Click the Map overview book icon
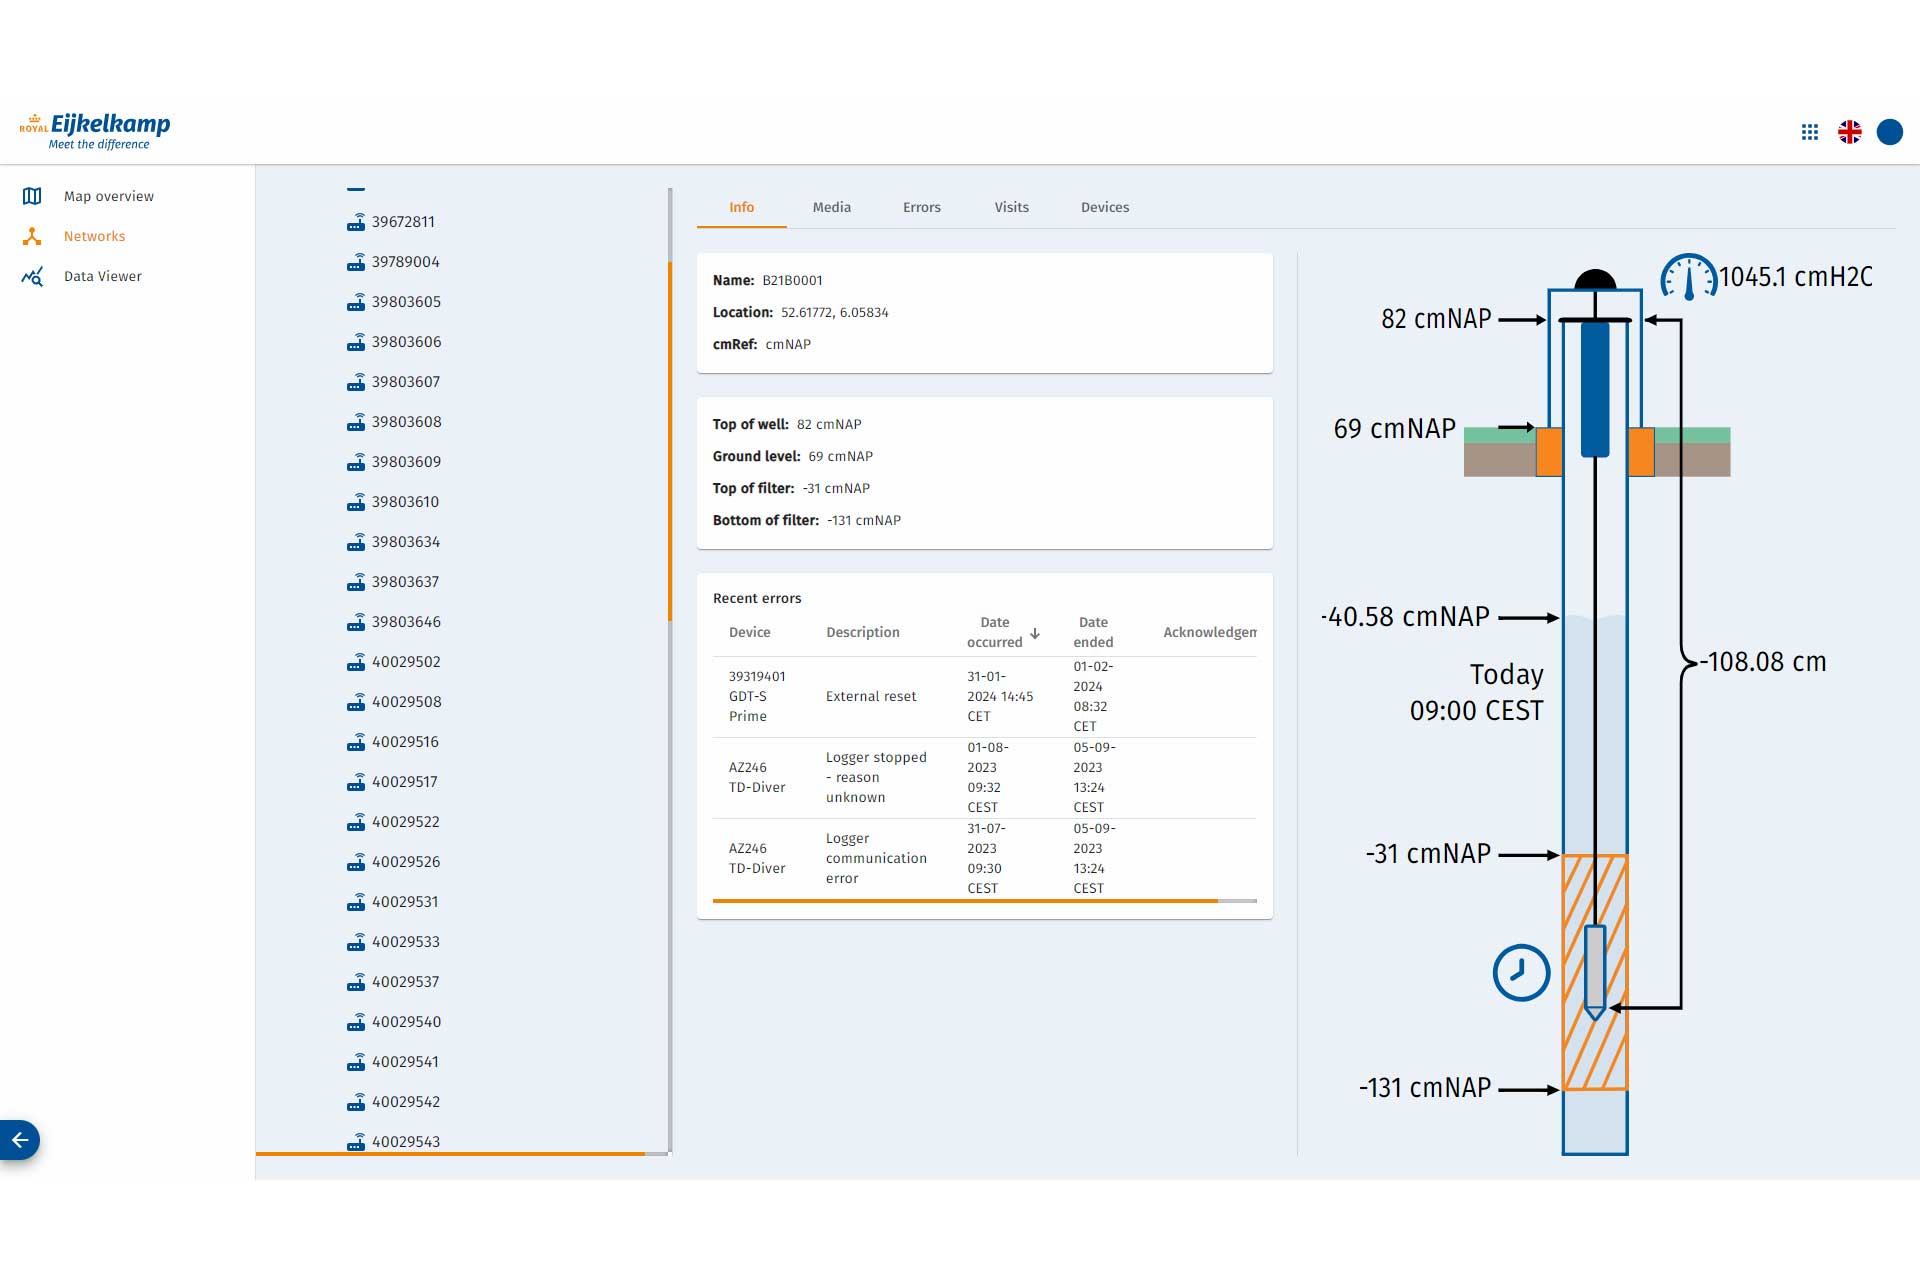Image resolution: width=1920 pixels, height=1280 pixels. [32, 196]
